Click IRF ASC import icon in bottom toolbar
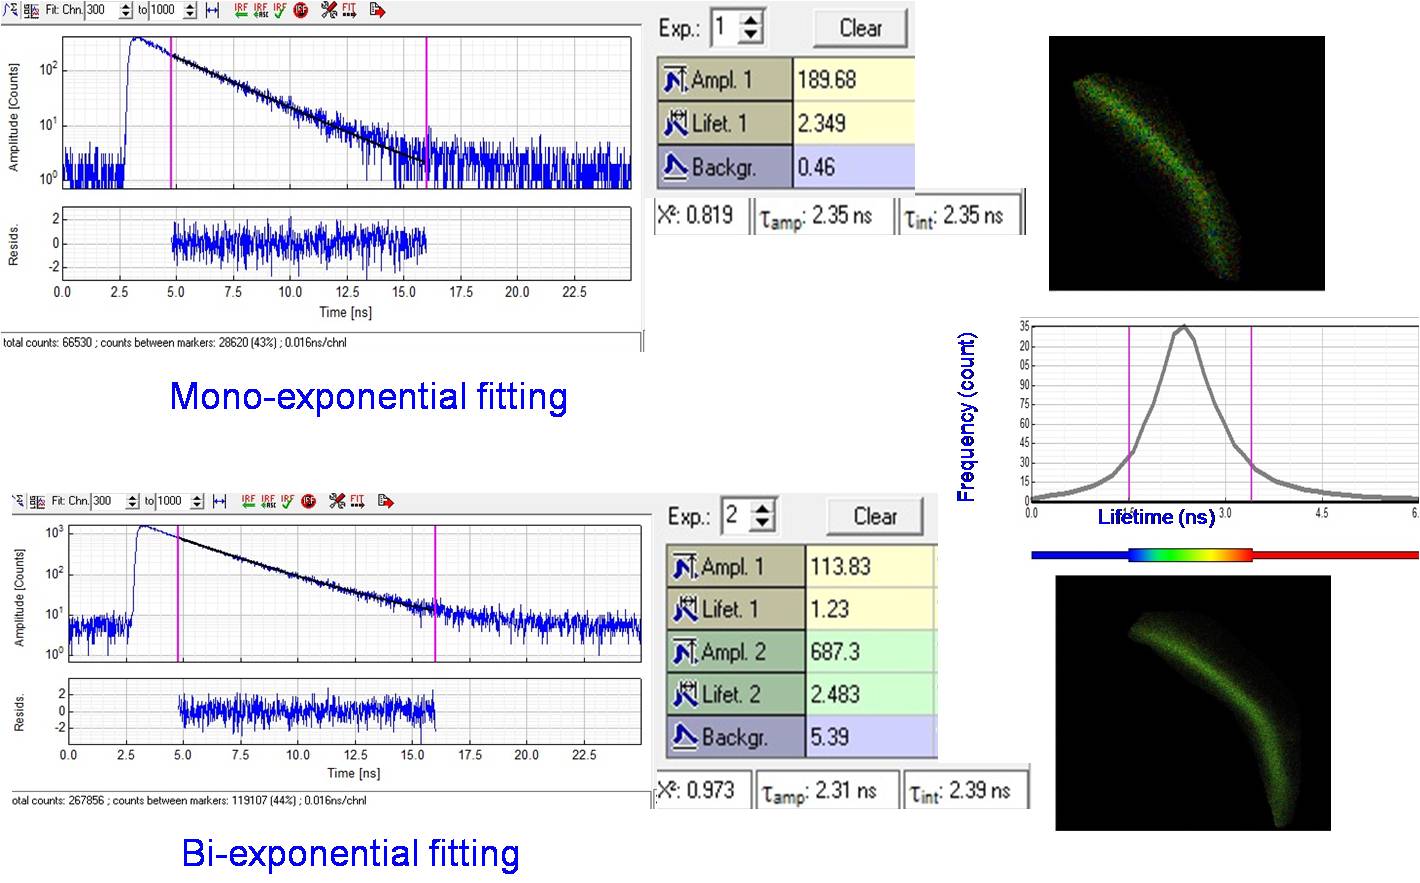This screenshot has height=883, width=1420. coord(268,501)
